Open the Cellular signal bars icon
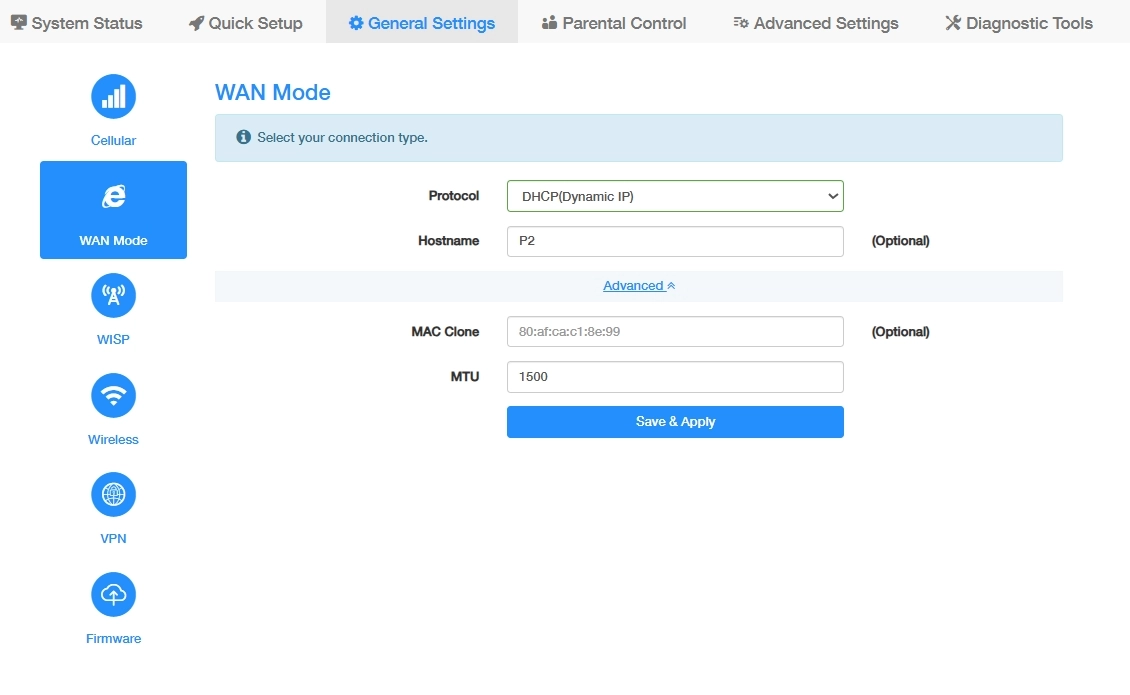1130x695 pixels. (113, 96)
